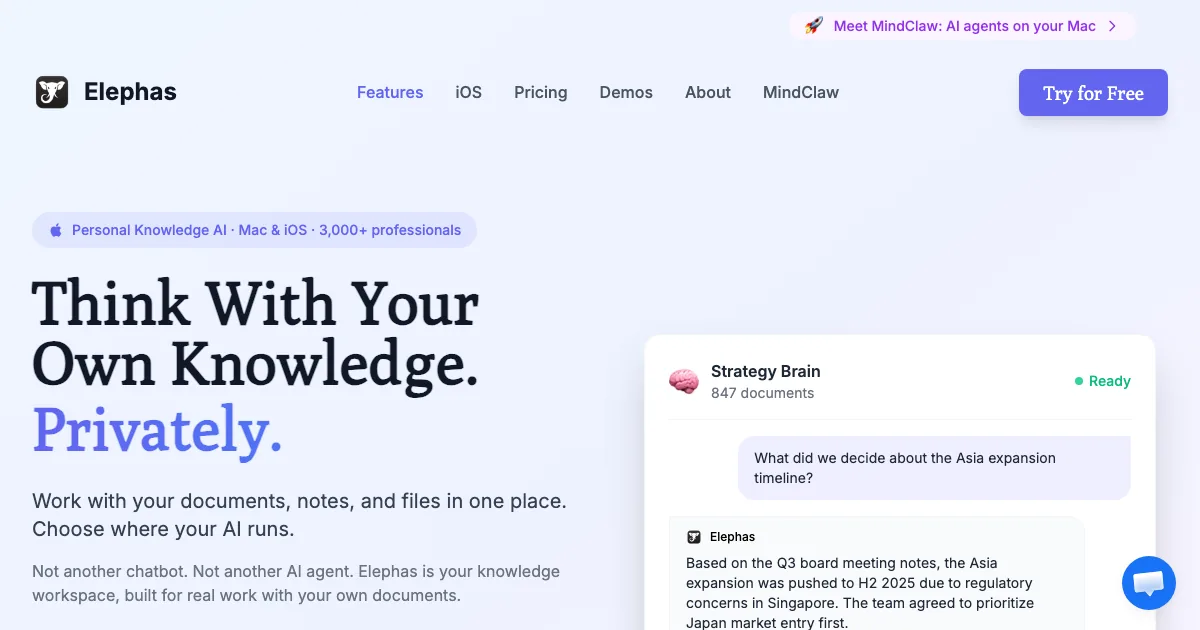Follow the Meet MindClaw announcement link
Image resolution: width=1200 pixels, height=630 pixels.
964,26
